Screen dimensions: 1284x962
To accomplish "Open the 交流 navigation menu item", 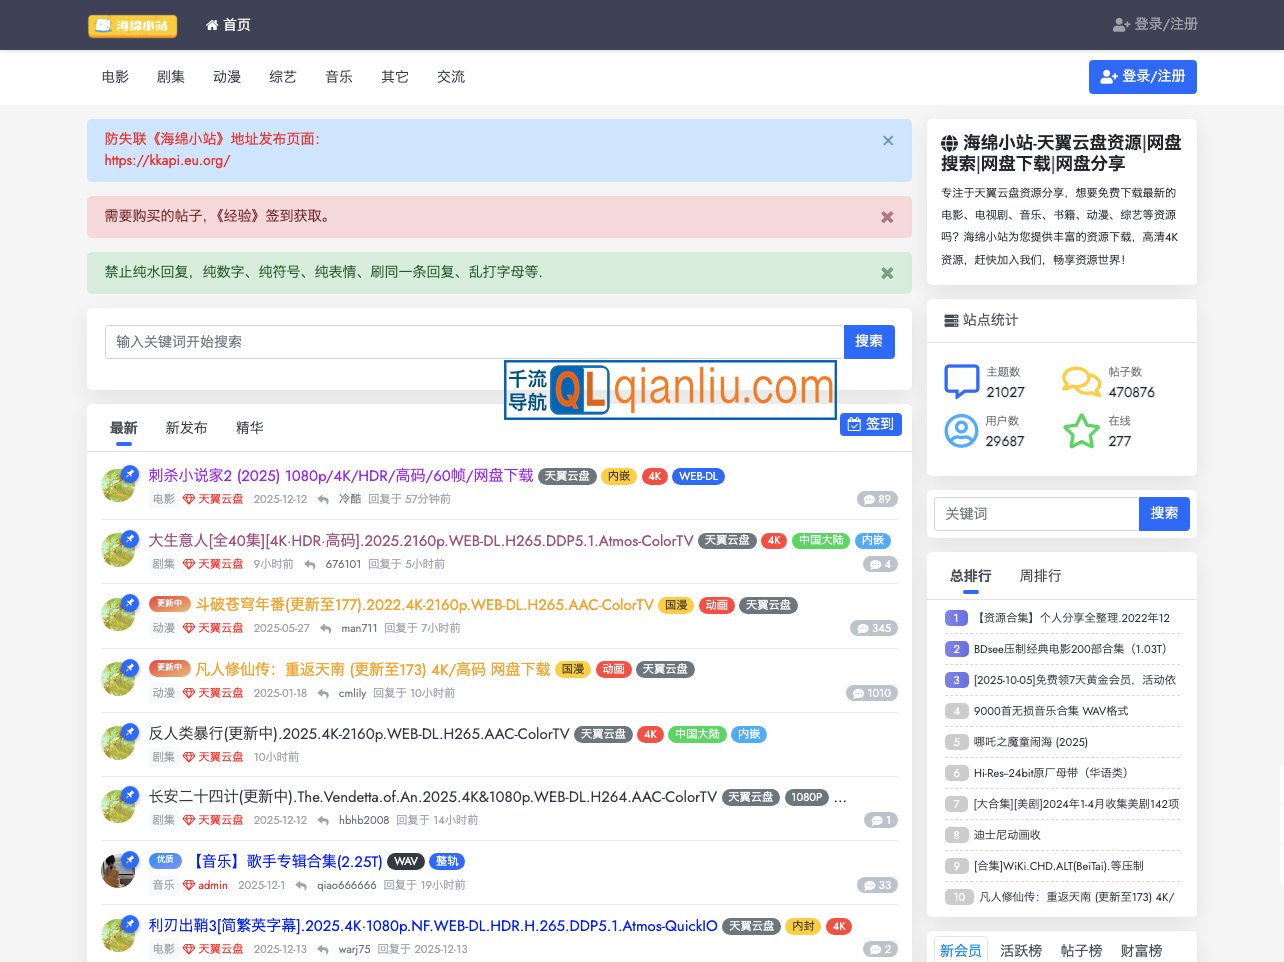I will [450, 77].
